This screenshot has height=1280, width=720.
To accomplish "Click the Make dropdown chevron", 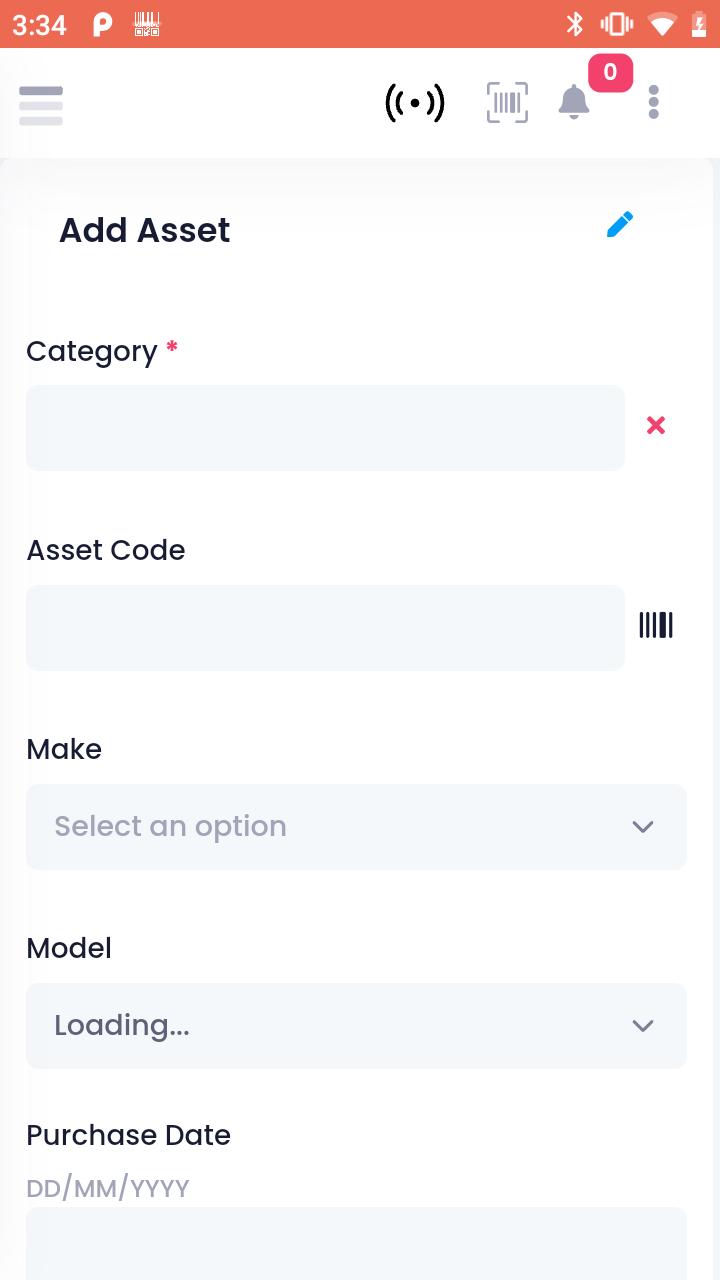I will tap(643, 827).
